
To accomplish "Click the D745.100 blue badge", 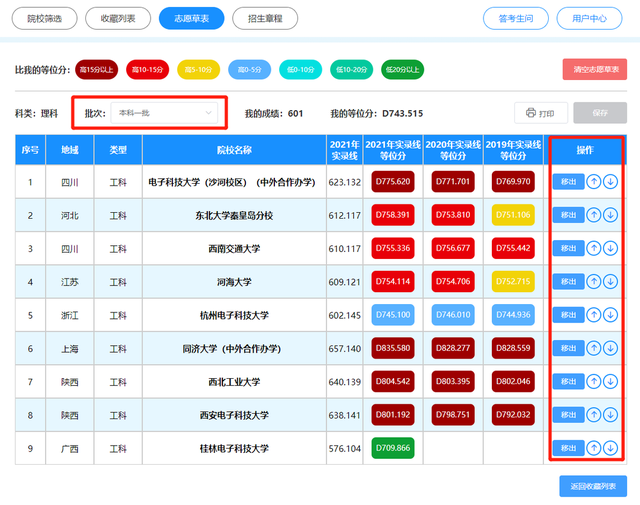I will pos(393,315).
